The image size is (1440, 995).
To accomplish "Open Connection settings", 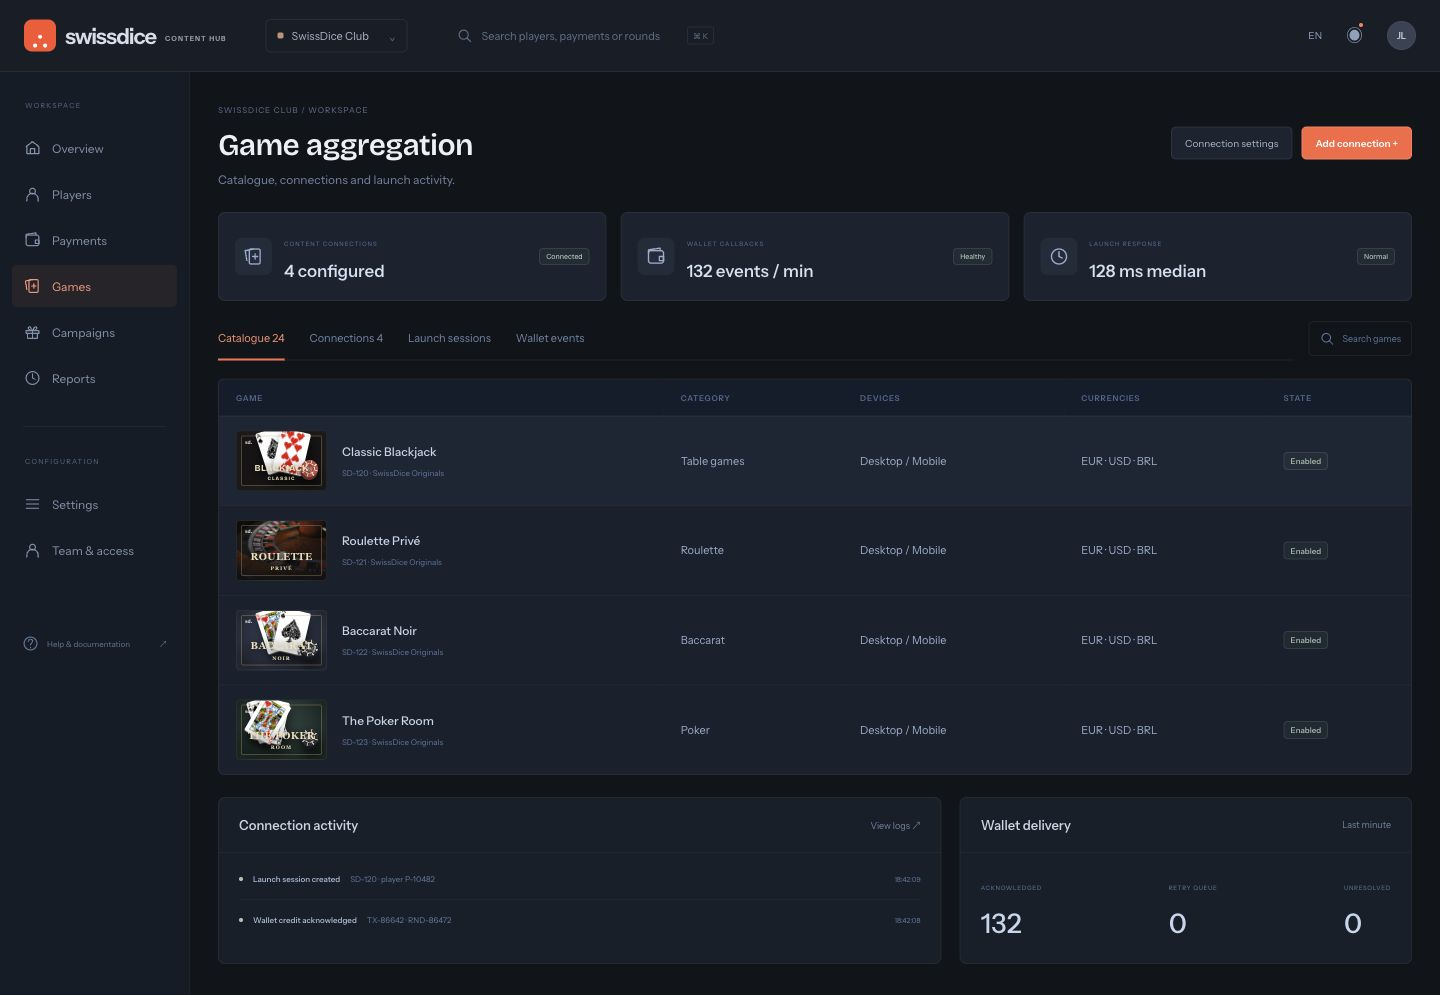I will [1231, 143].
